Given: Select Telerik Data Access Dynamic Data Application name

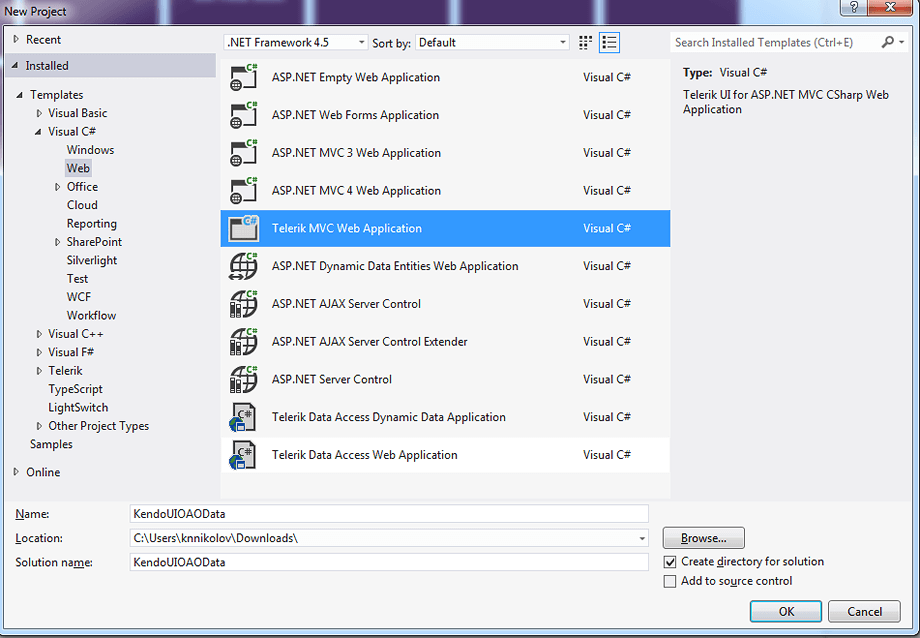Looking at the screenshot, I should coord(388,417).
